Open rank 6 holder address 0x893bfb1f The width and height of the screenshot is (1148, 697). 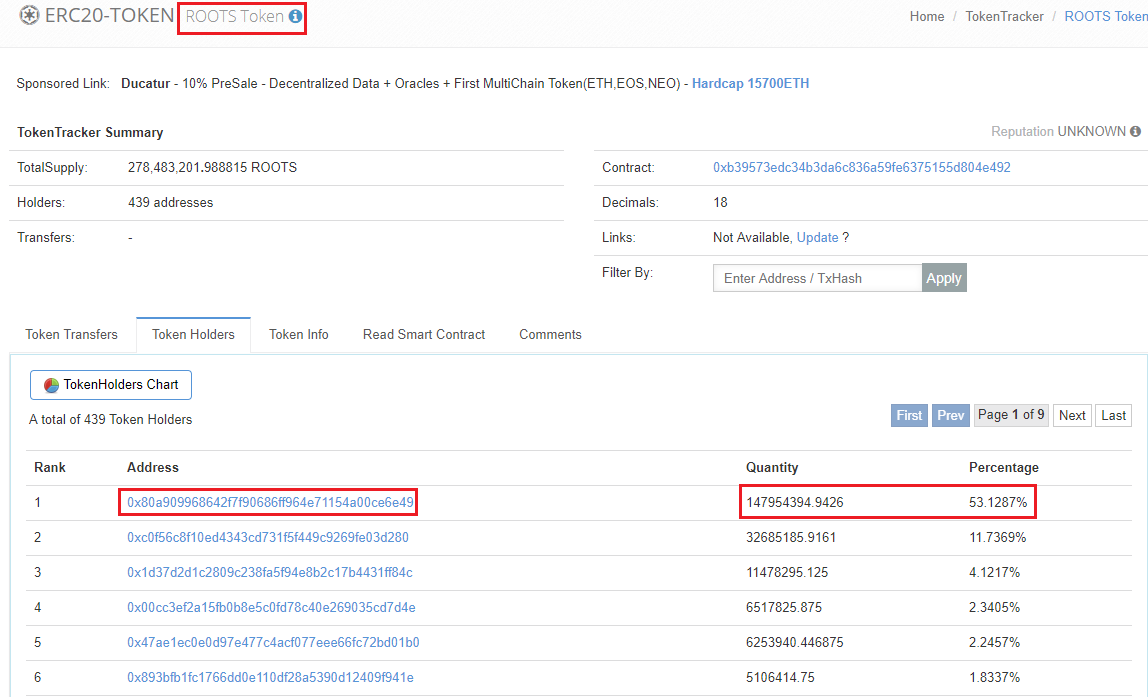(270, 678)
